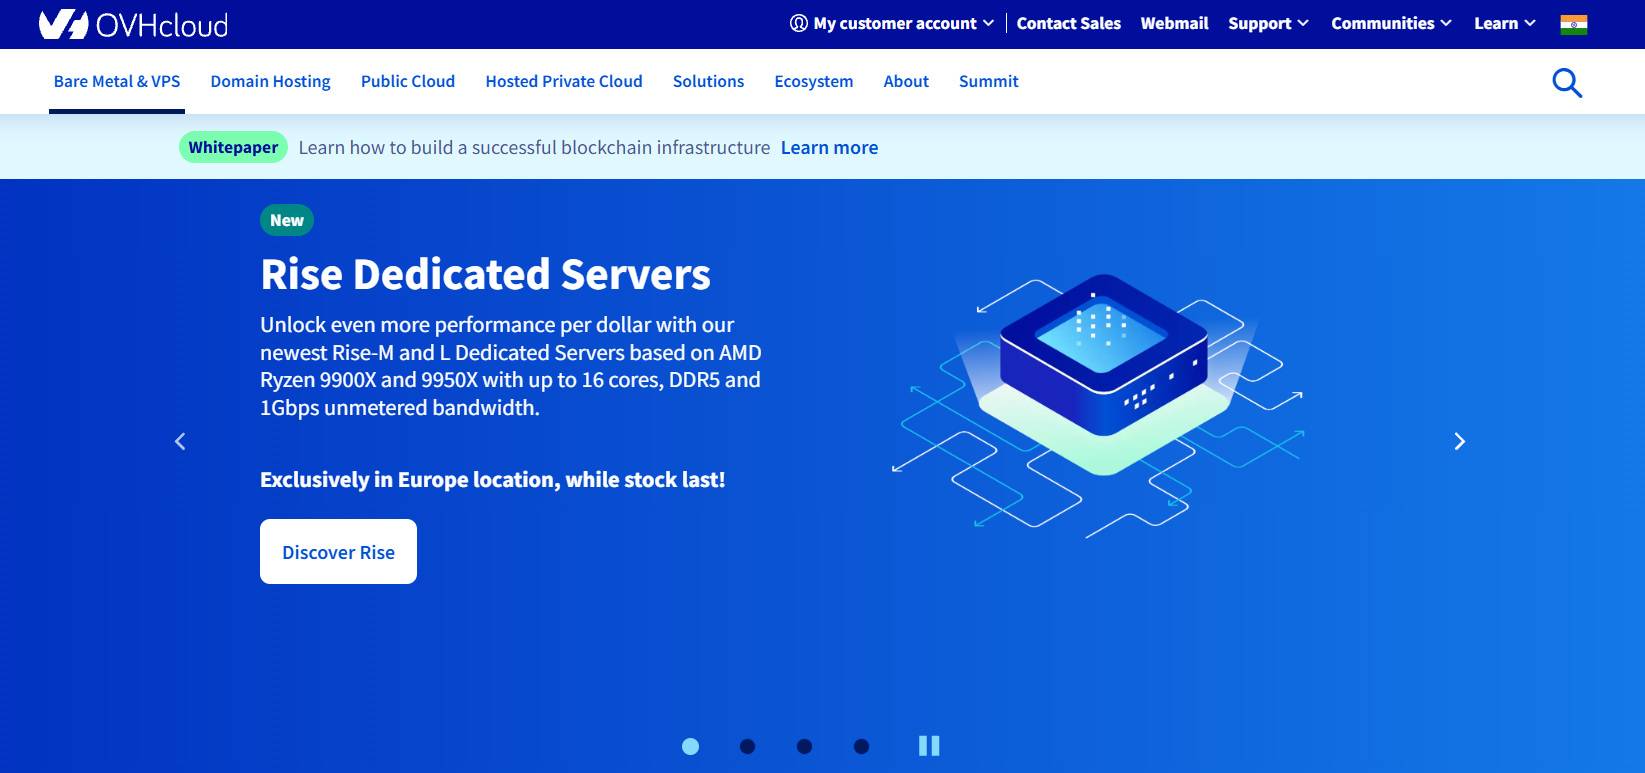Go to previous carousel slide arrow

tap(180, 441)
